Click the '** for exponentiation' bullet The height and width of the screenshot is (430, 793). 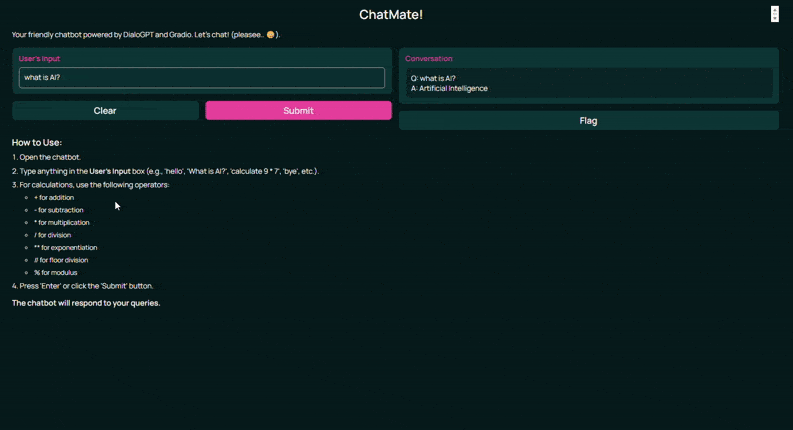coord(65,247)
